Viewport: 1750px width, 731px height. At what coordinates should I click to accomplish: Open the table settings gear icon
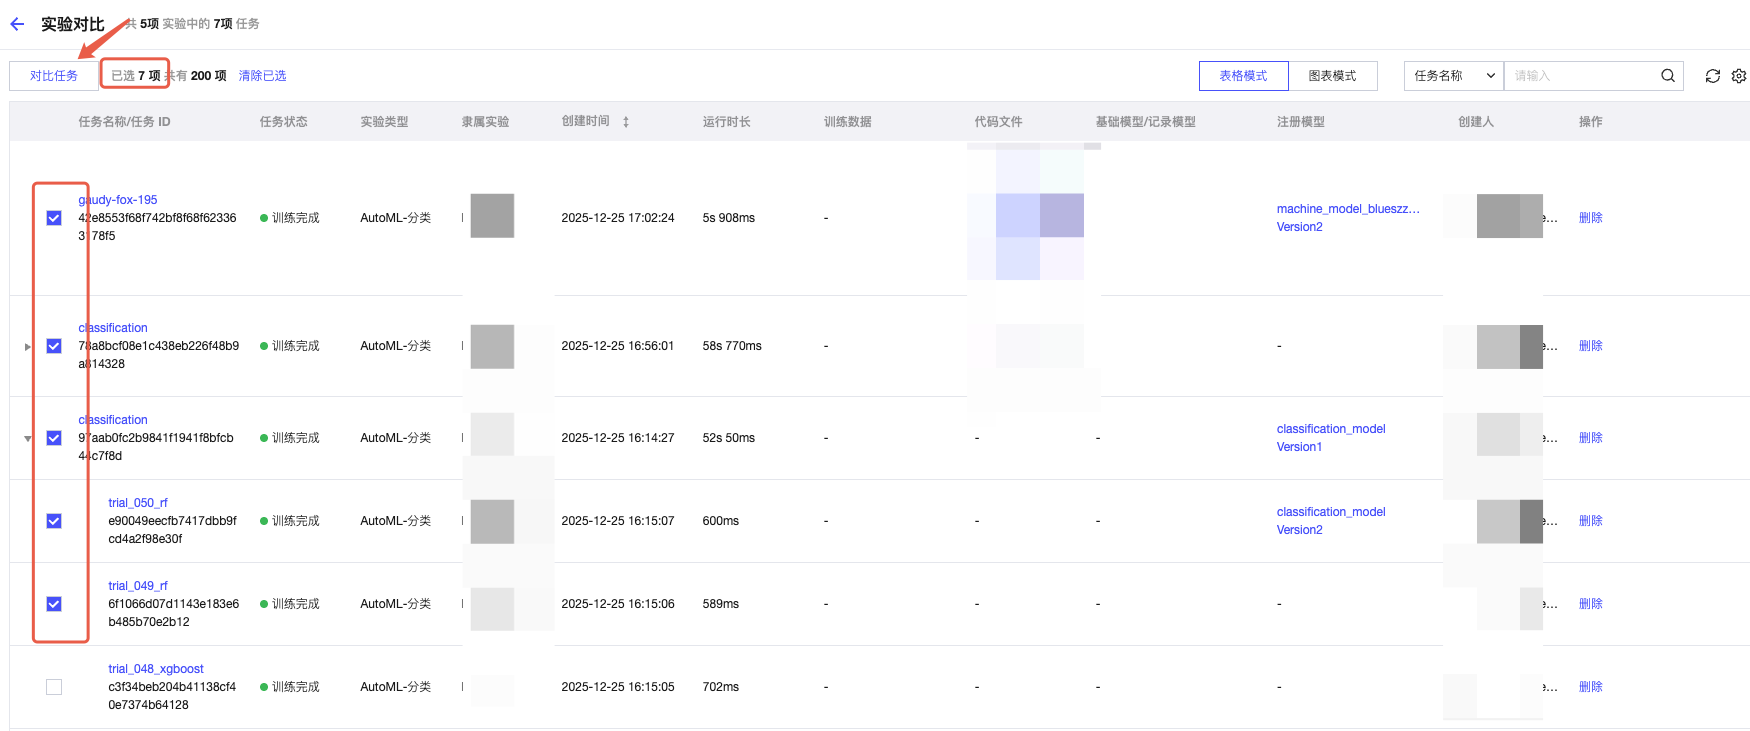tap(1739, 76)
